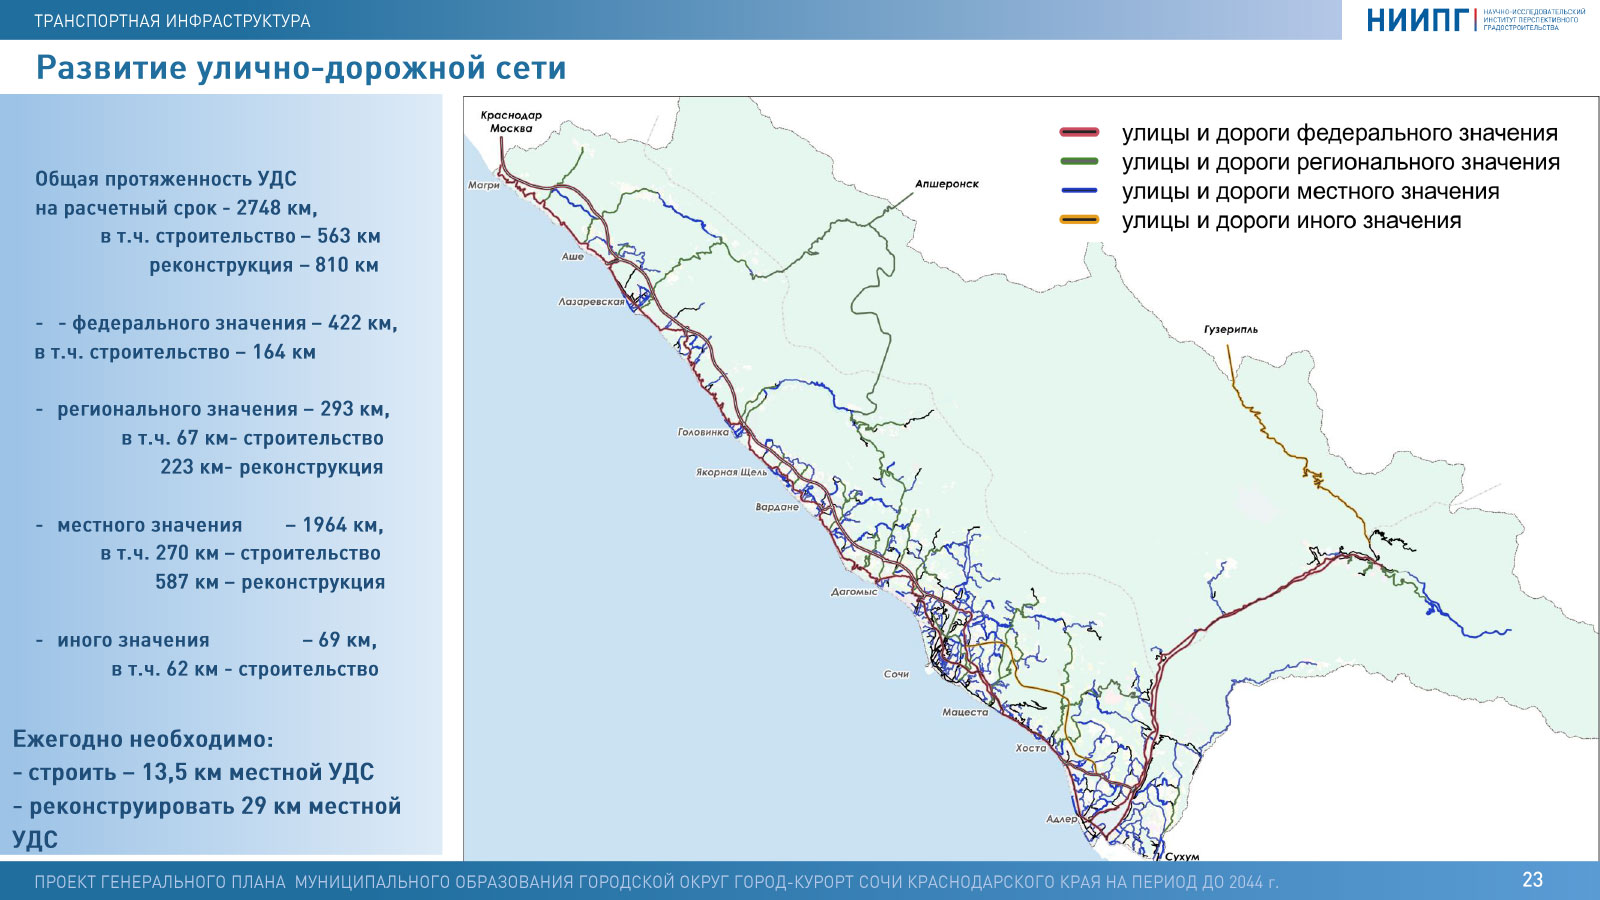The width and height of the screenshot is (1600, 900).
Task: Click legend text 'улицы и дороги федерального значения'
Action: click(x=1340, y=133)
